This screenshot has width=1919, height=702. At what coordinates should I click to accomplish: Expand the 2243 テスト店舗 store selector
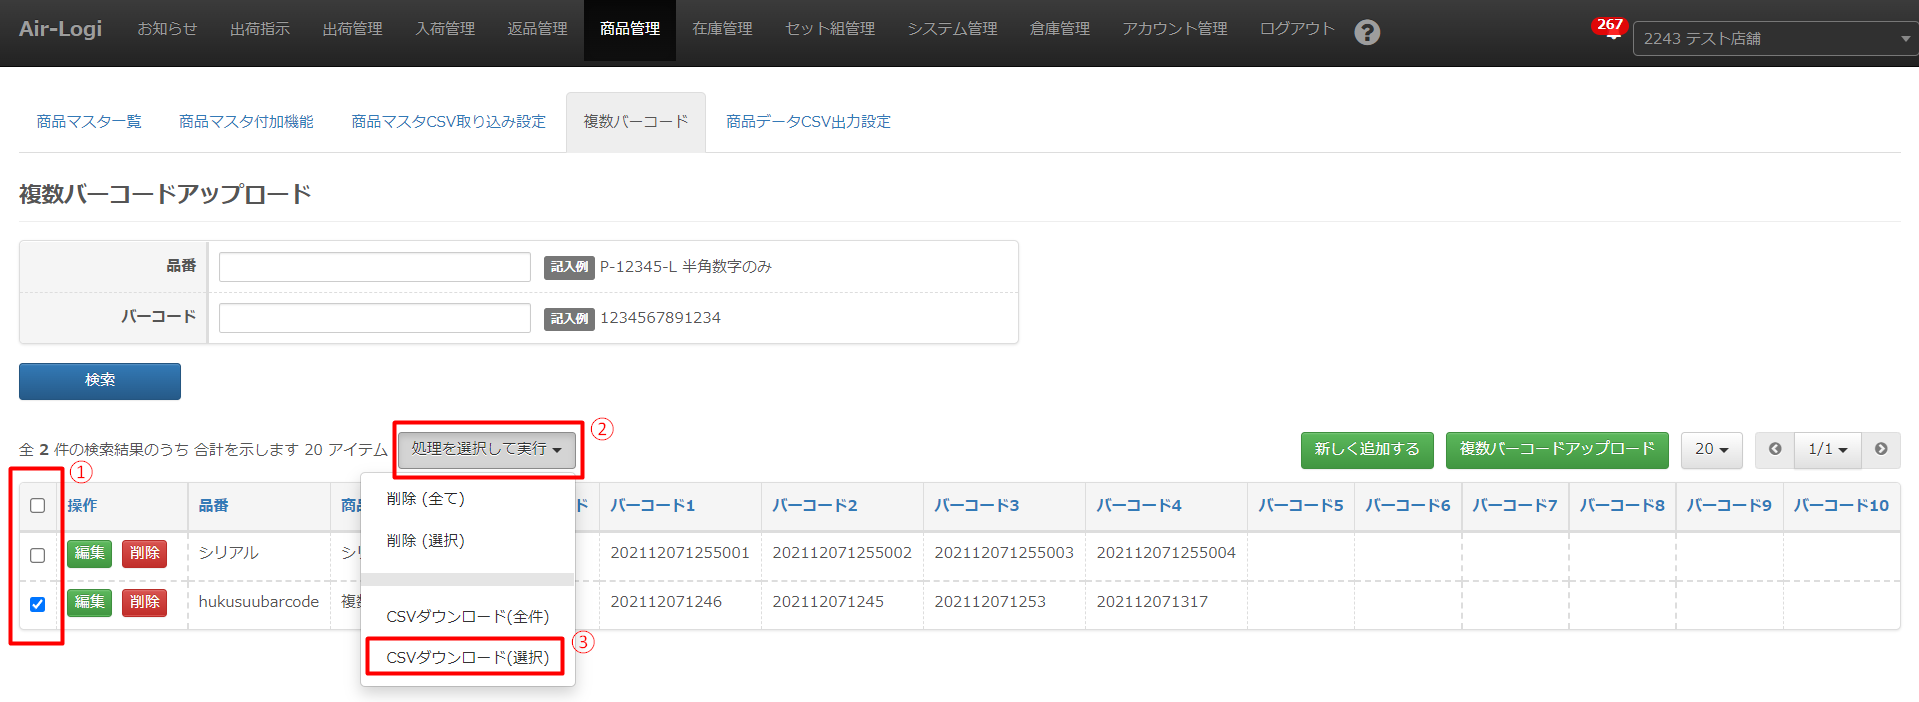pos(1774,39)
